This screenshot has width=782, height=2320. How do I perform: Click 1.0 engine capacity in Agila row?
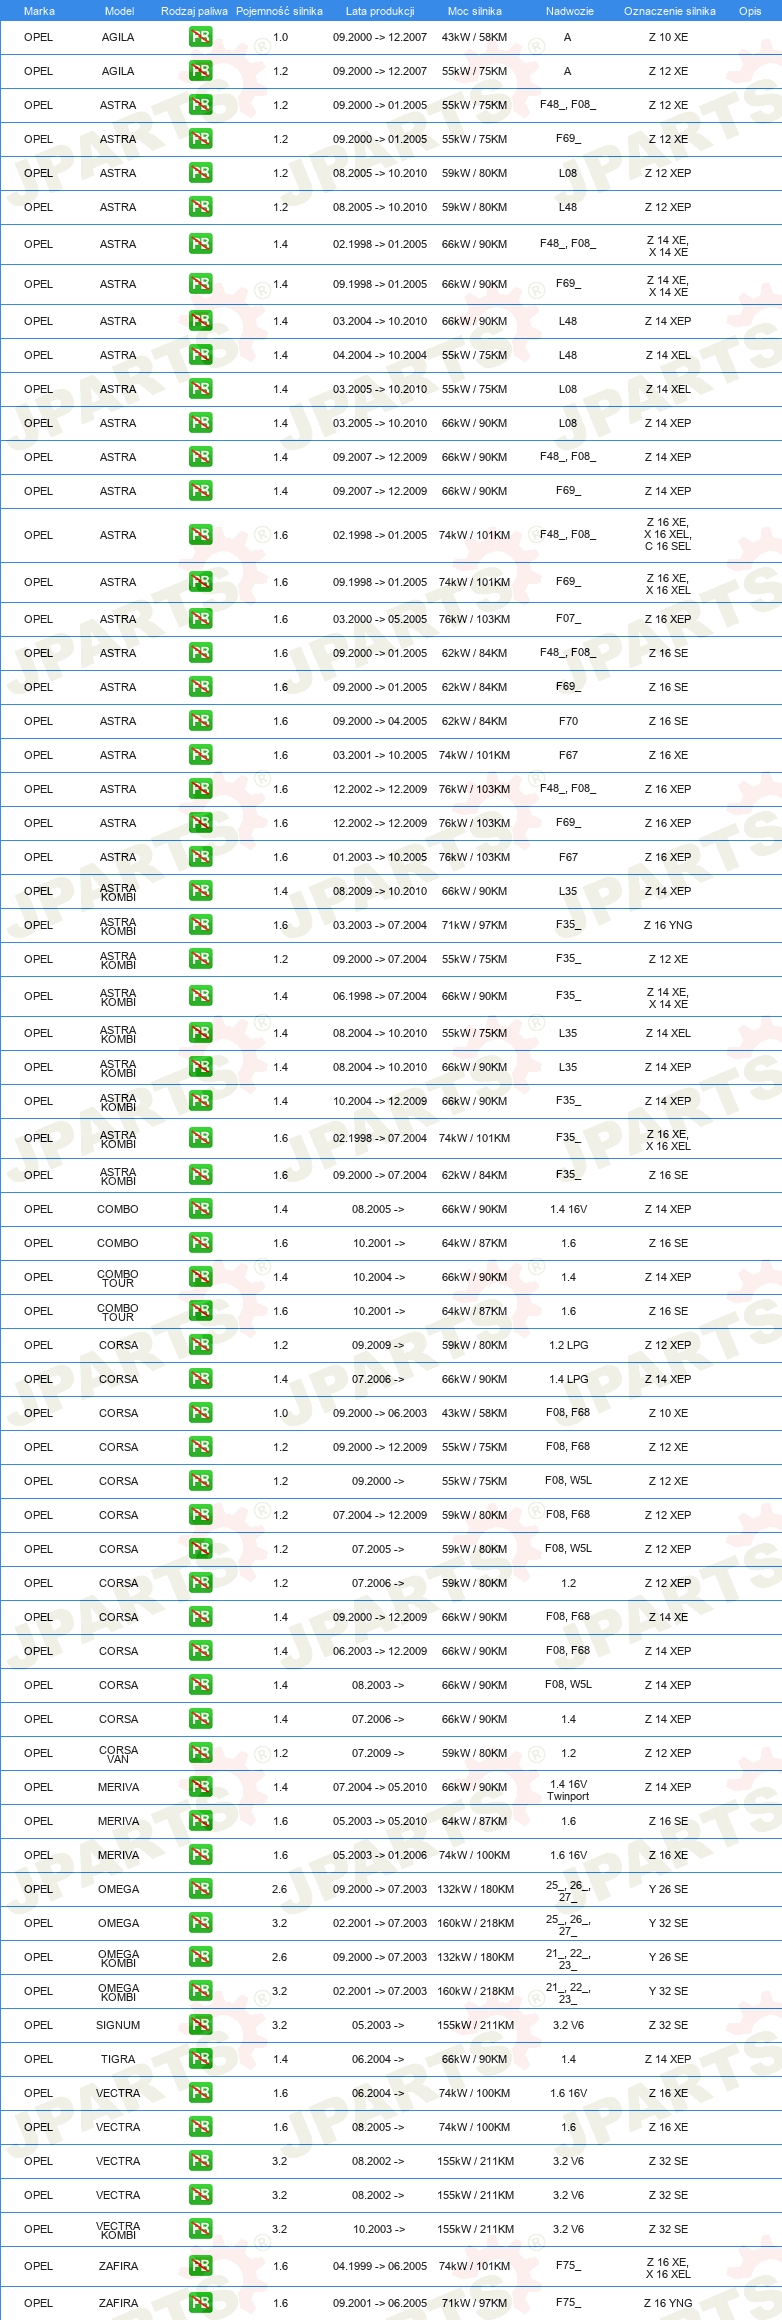pos(280,37)
